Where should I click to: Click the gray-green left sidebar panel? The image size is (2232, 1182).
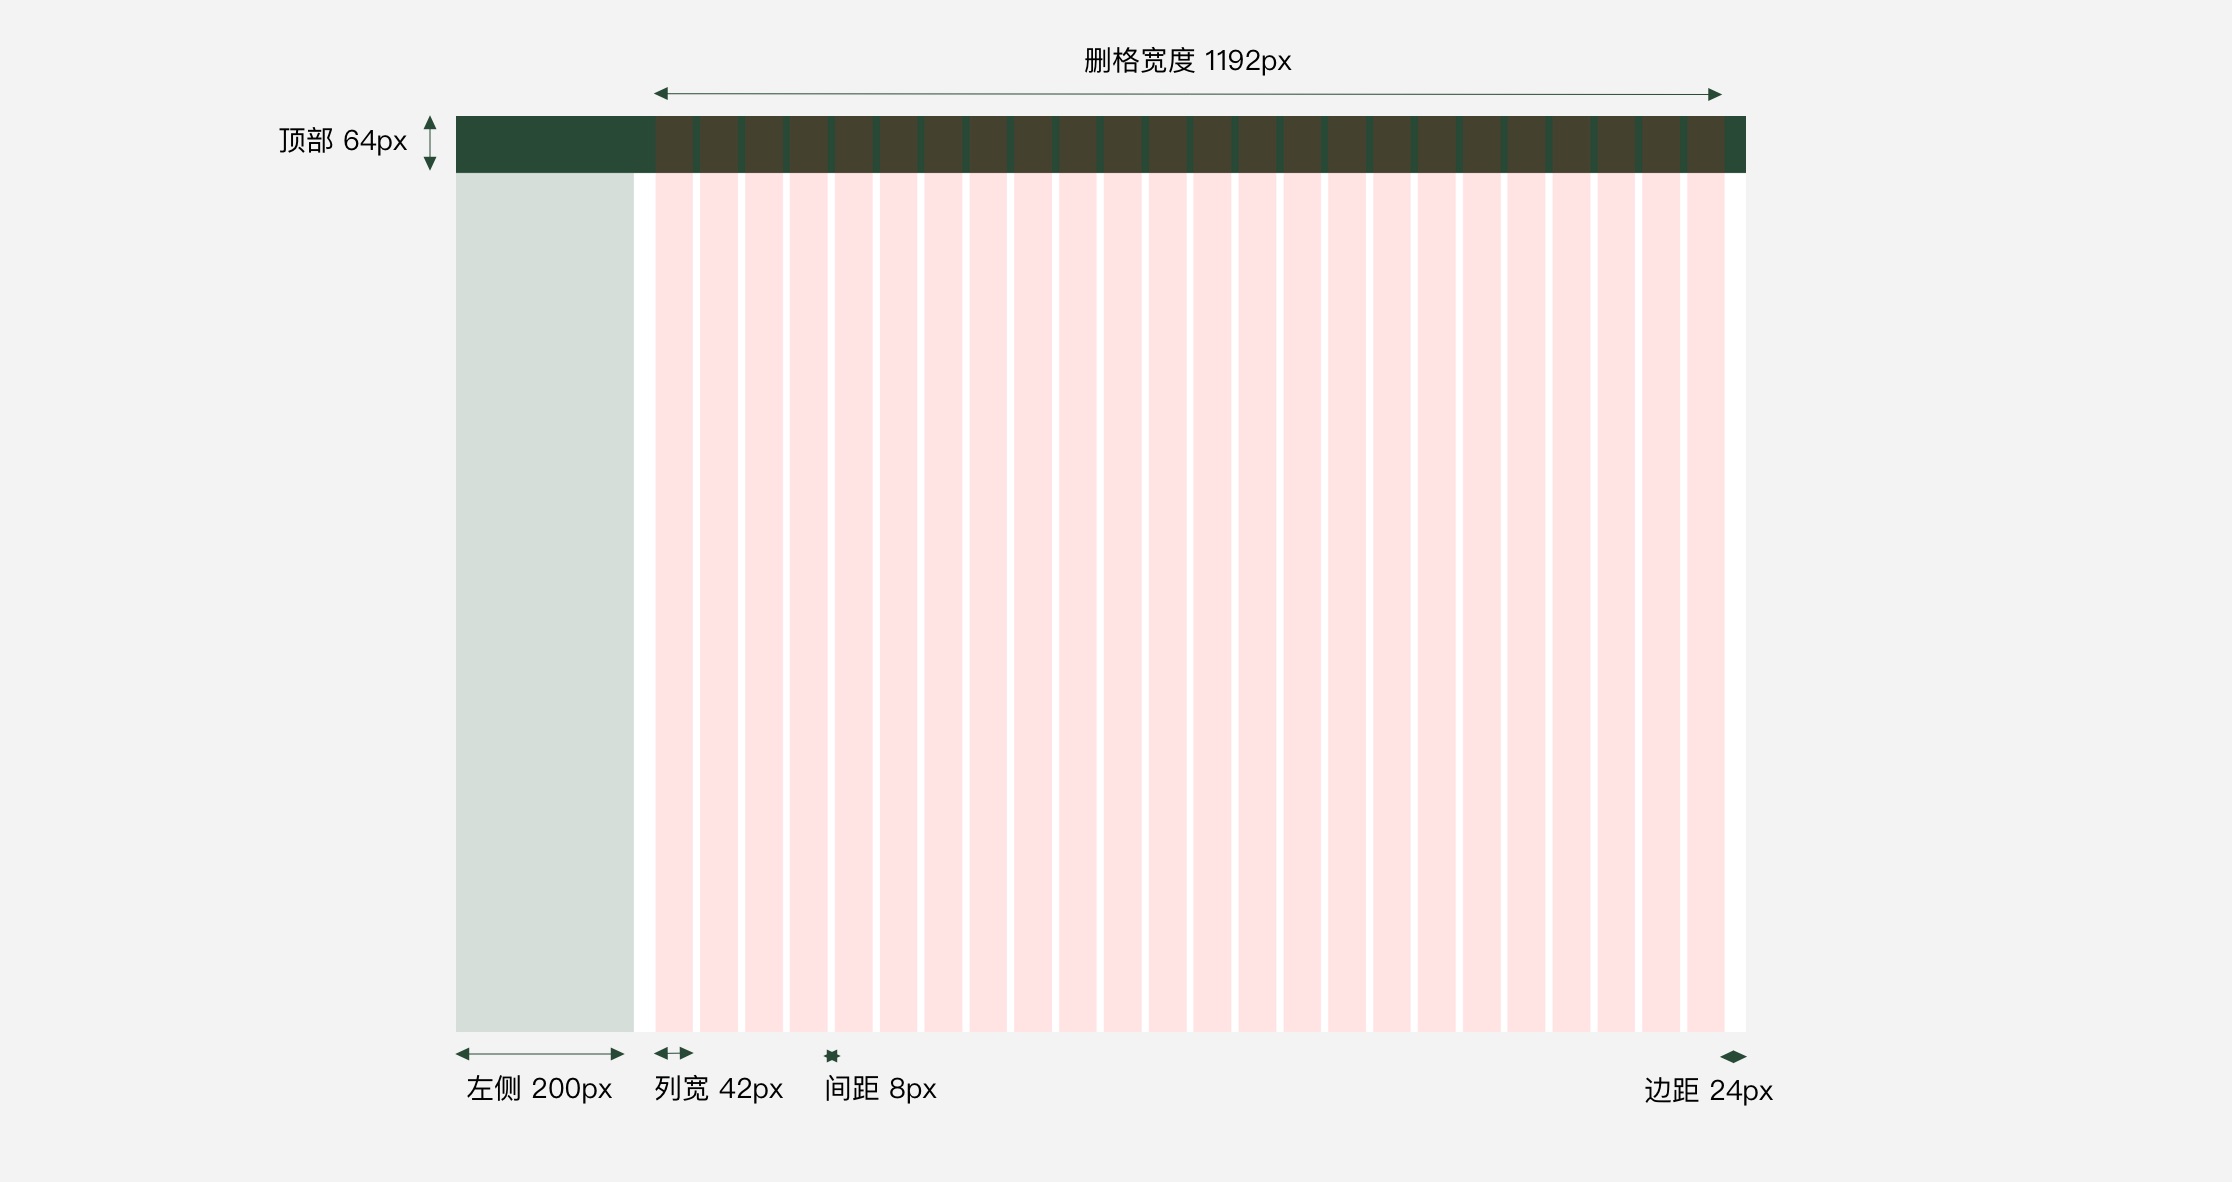[x=544, y=600]
